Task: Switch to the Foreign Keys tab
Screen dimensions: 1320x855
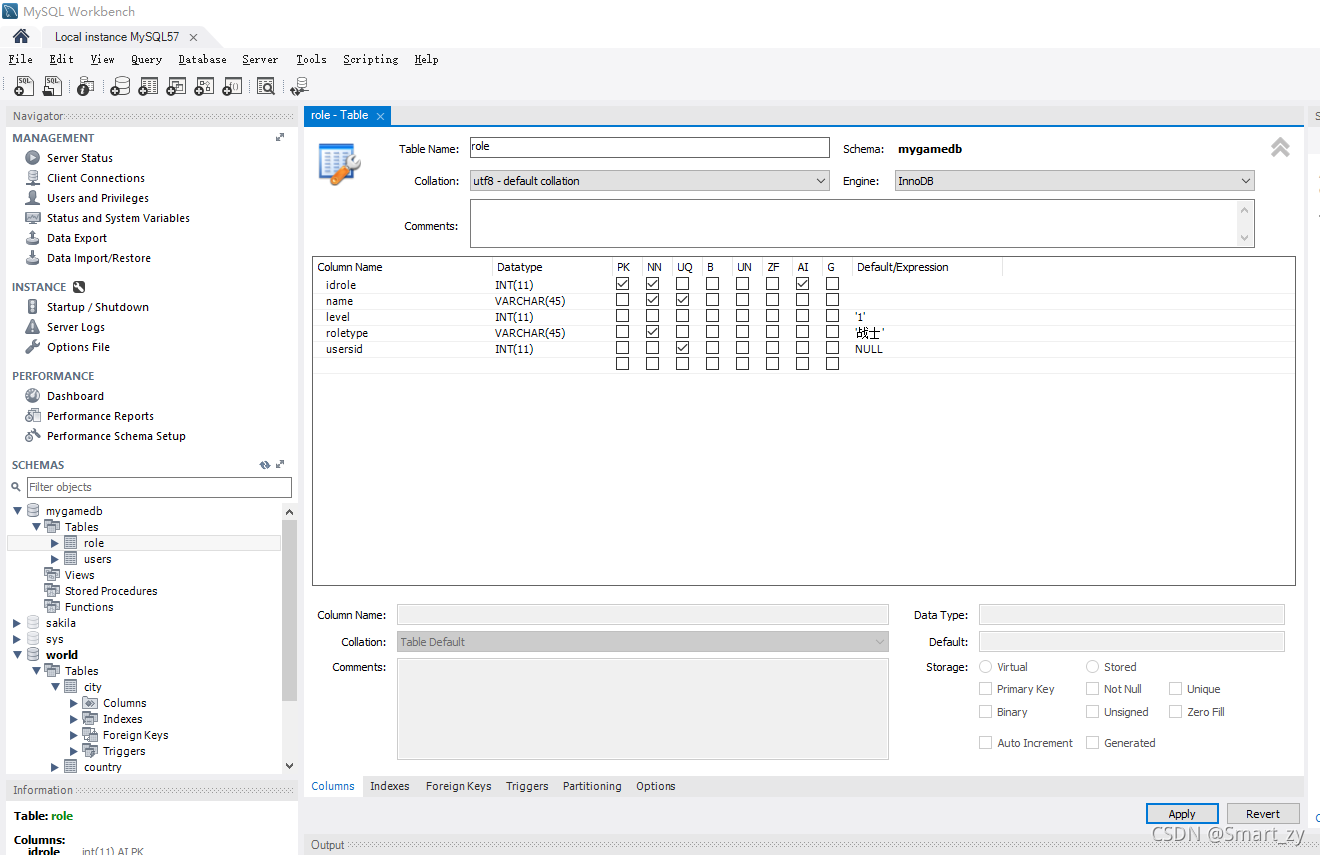Action: [x=458, y=786]
